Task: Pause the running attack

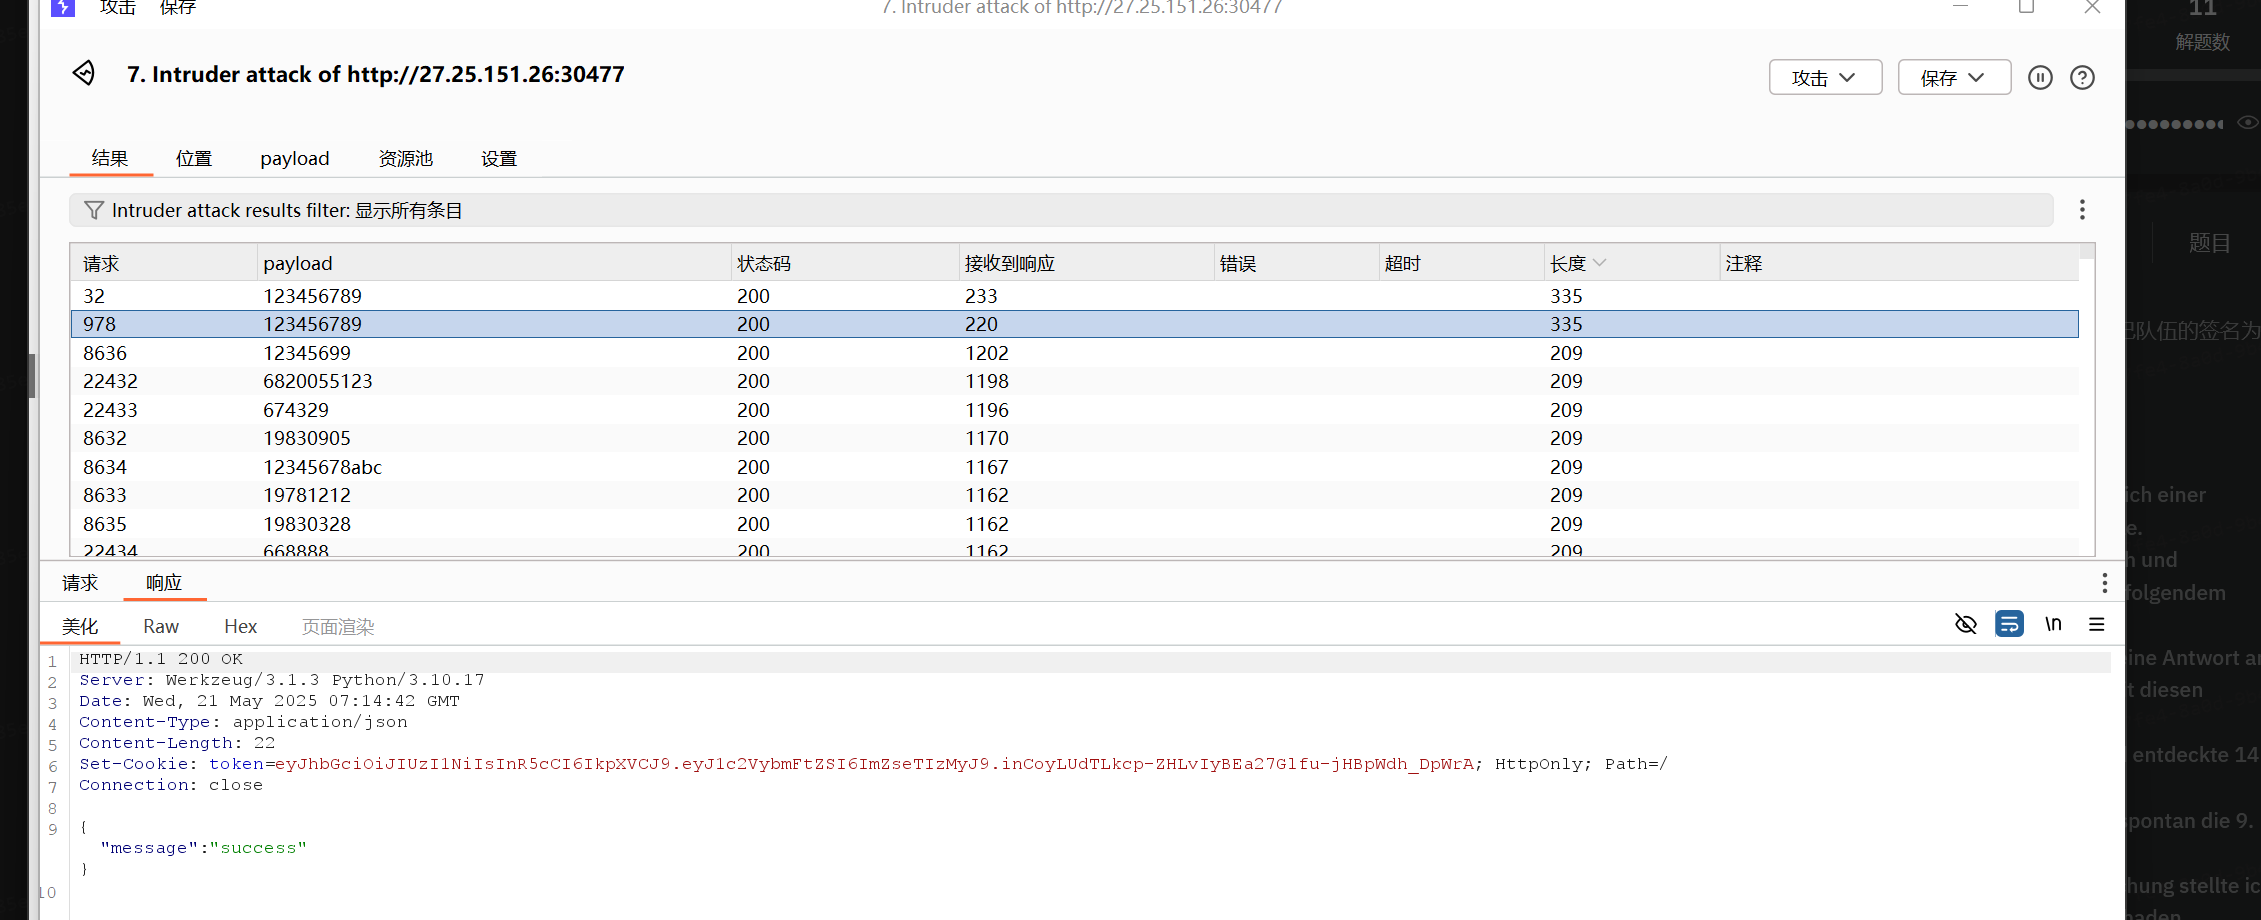Action: (2040, 78)
